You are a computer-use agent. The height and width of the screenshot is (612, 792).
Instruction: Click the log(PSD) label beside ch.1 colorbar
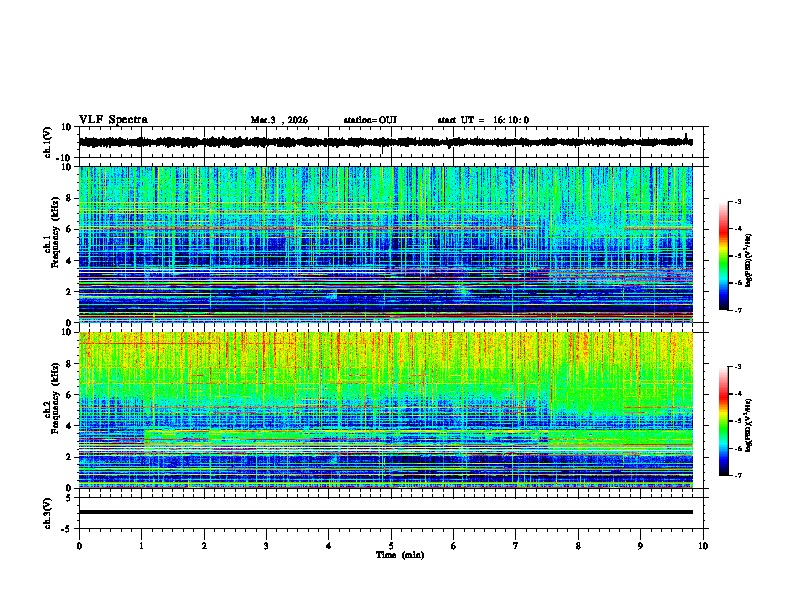click(749, 261)
